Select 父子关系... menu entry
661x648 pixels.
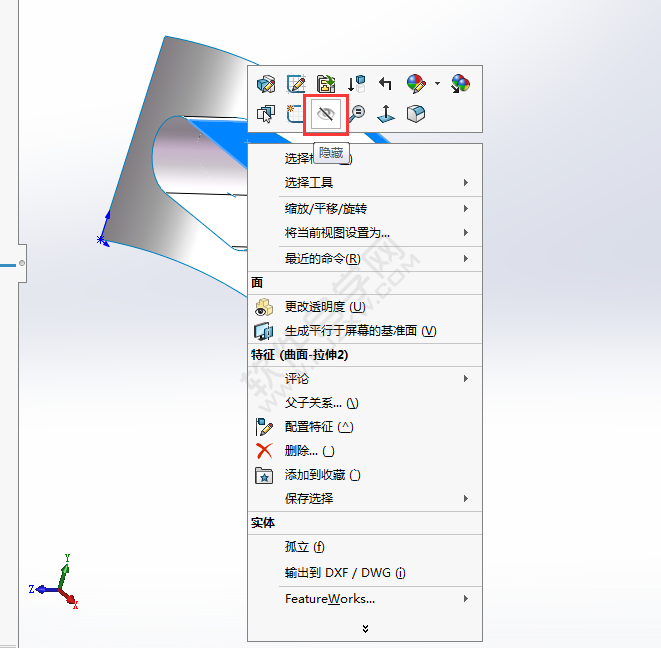pyautogui.click(x=365, y=403)
